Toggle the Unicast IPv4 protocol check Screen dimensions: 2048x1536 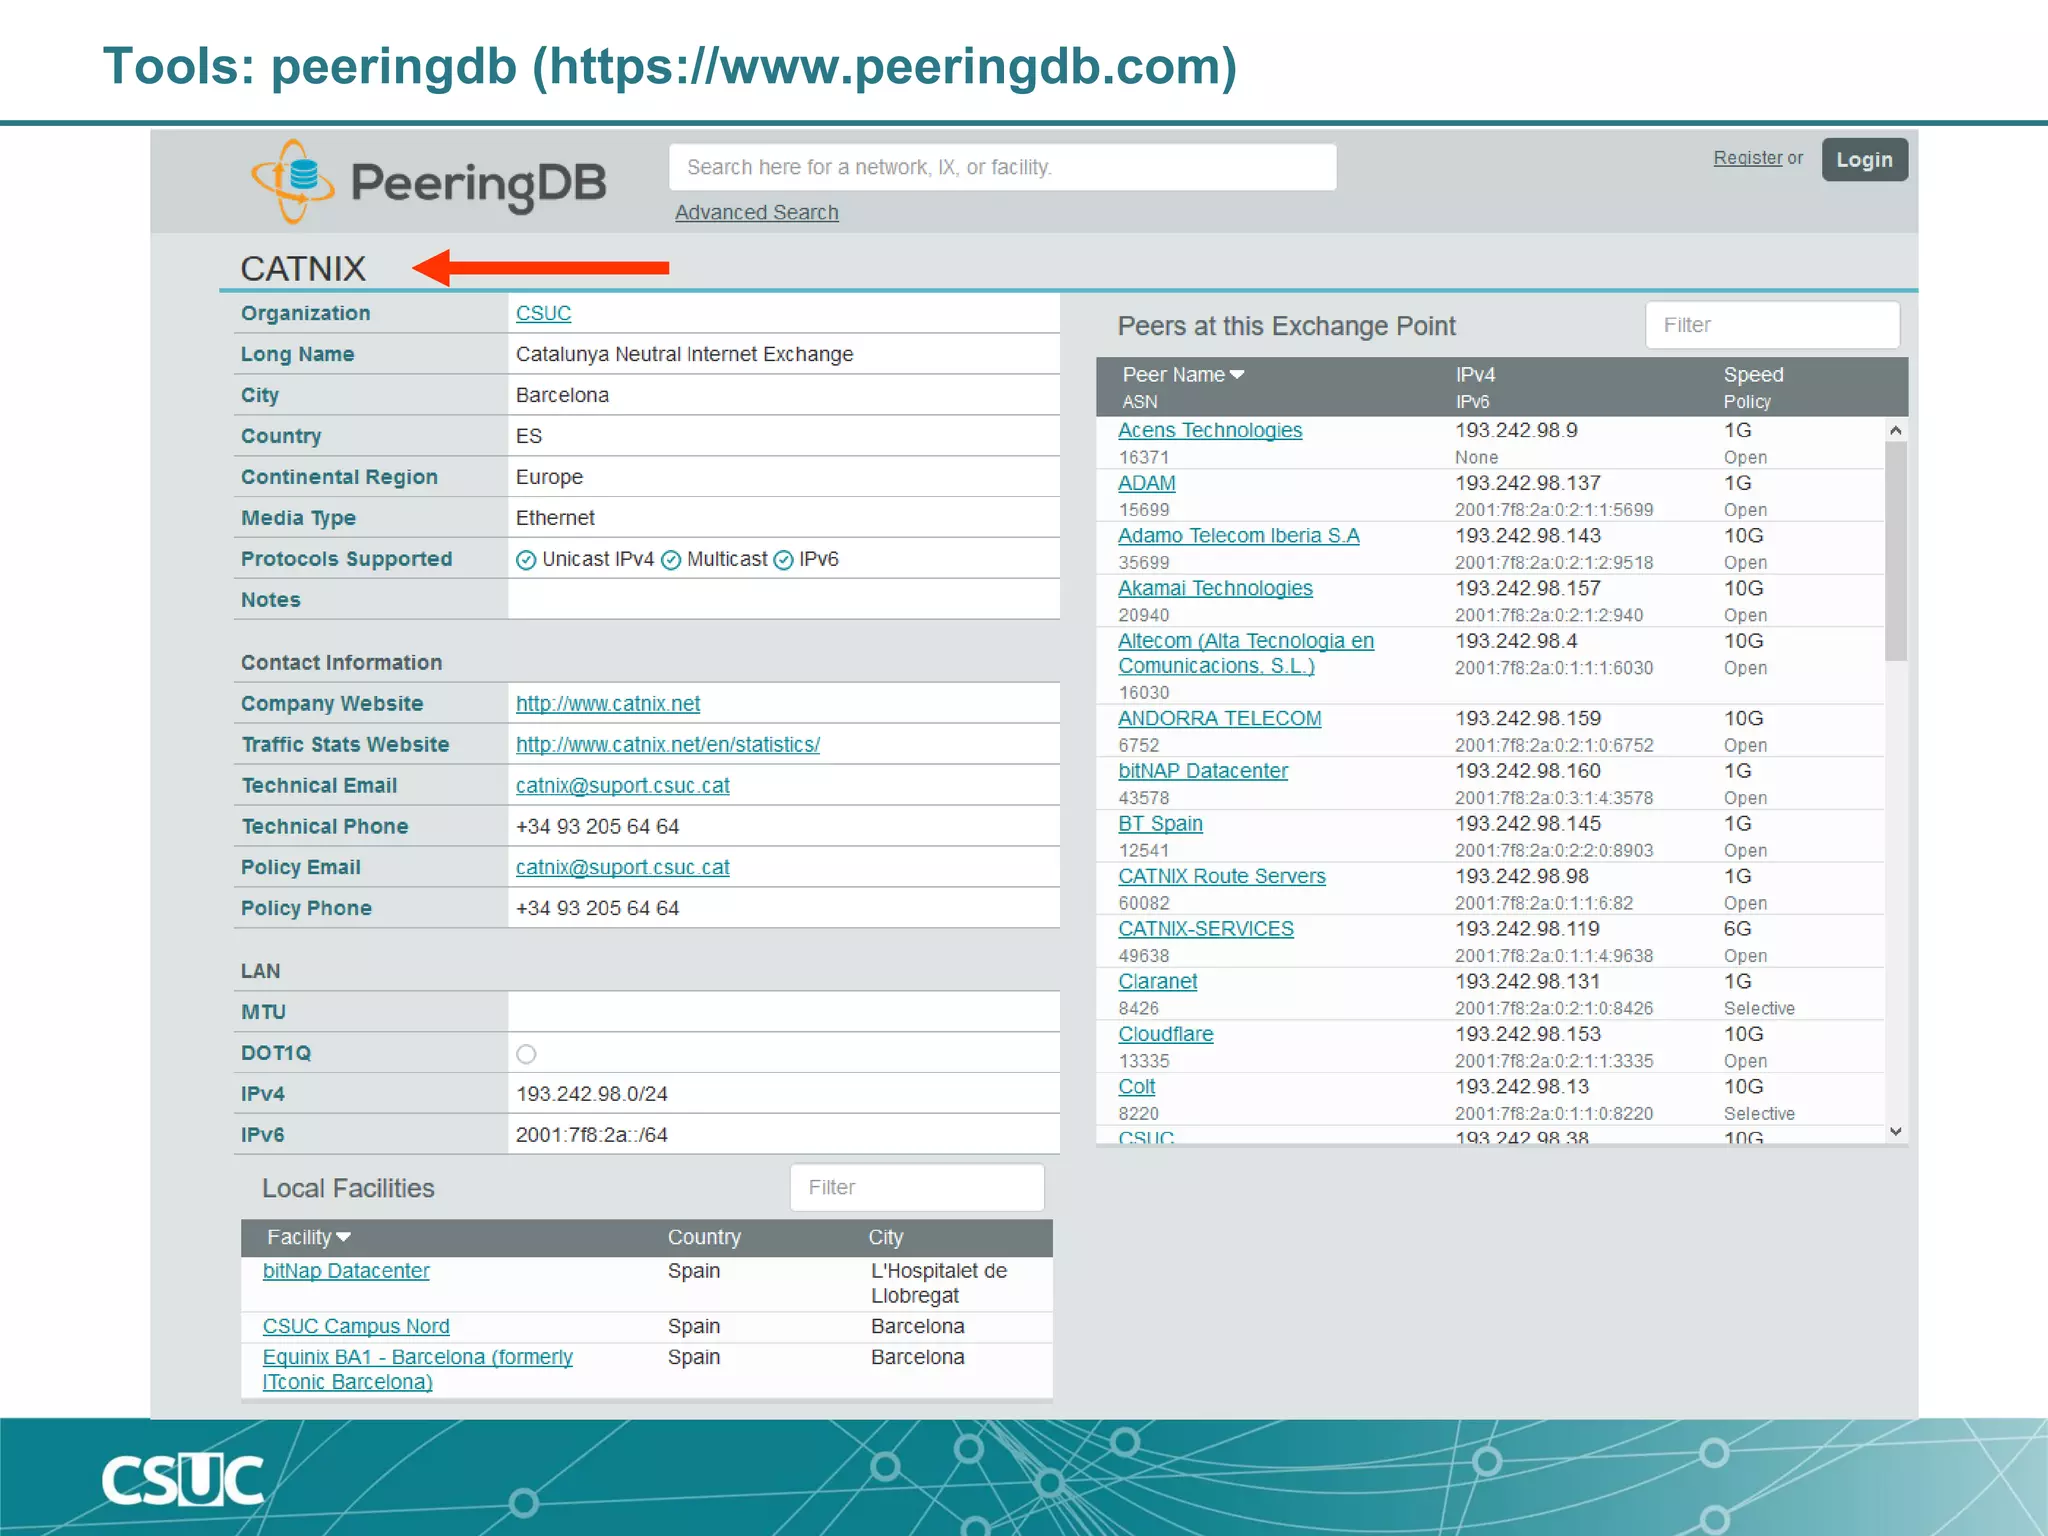pos(526,560)
